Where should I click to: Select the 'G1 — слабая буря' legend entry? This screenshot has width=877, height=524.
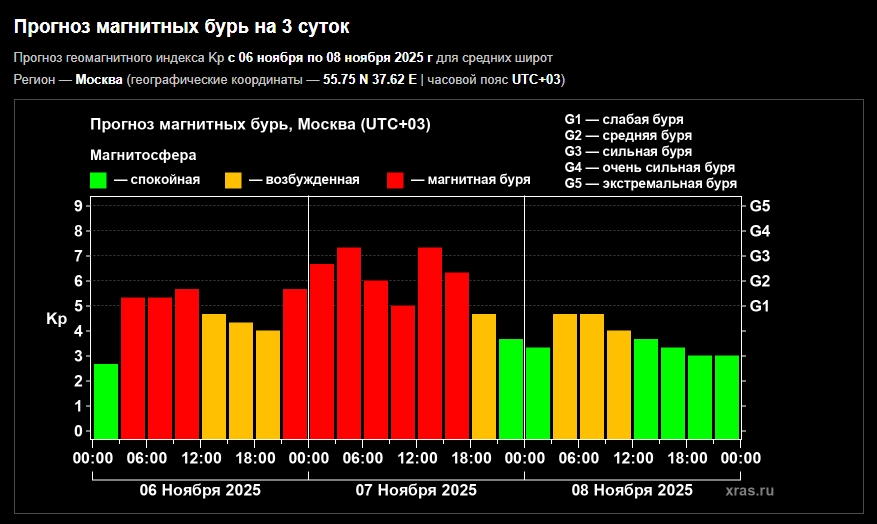[625, 120]
